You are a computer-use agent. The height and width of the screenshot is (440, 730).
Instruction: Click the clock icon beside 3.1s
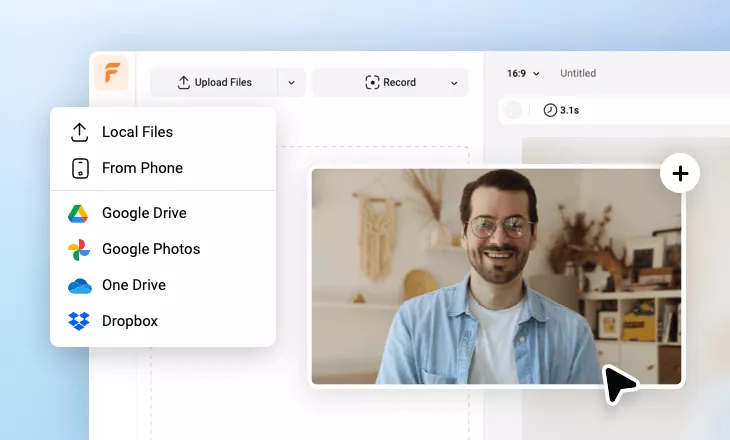[x=550, y=110]
